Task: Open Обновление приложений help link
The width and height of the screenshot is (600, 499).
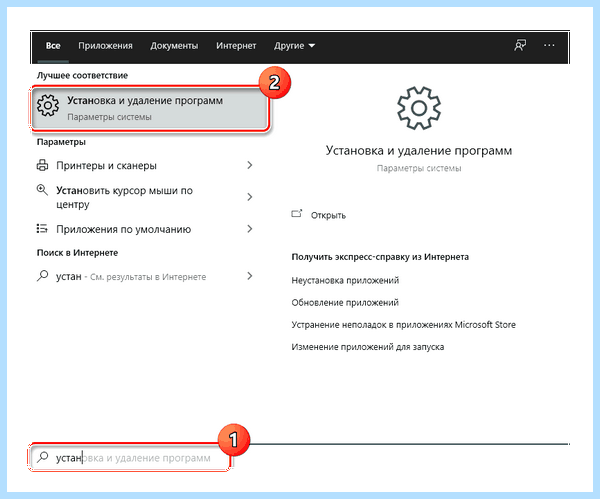Action: click(x=345, y=303)
